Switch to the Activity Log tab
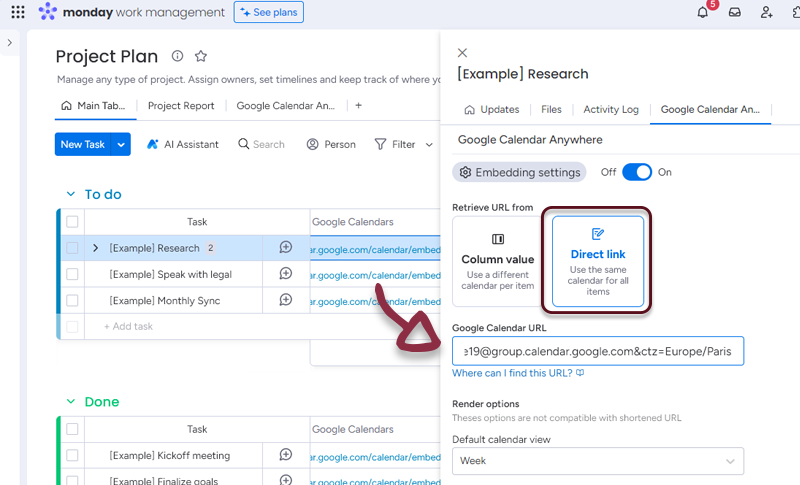The width and height of the screenshot is (800, 485). 610,110
